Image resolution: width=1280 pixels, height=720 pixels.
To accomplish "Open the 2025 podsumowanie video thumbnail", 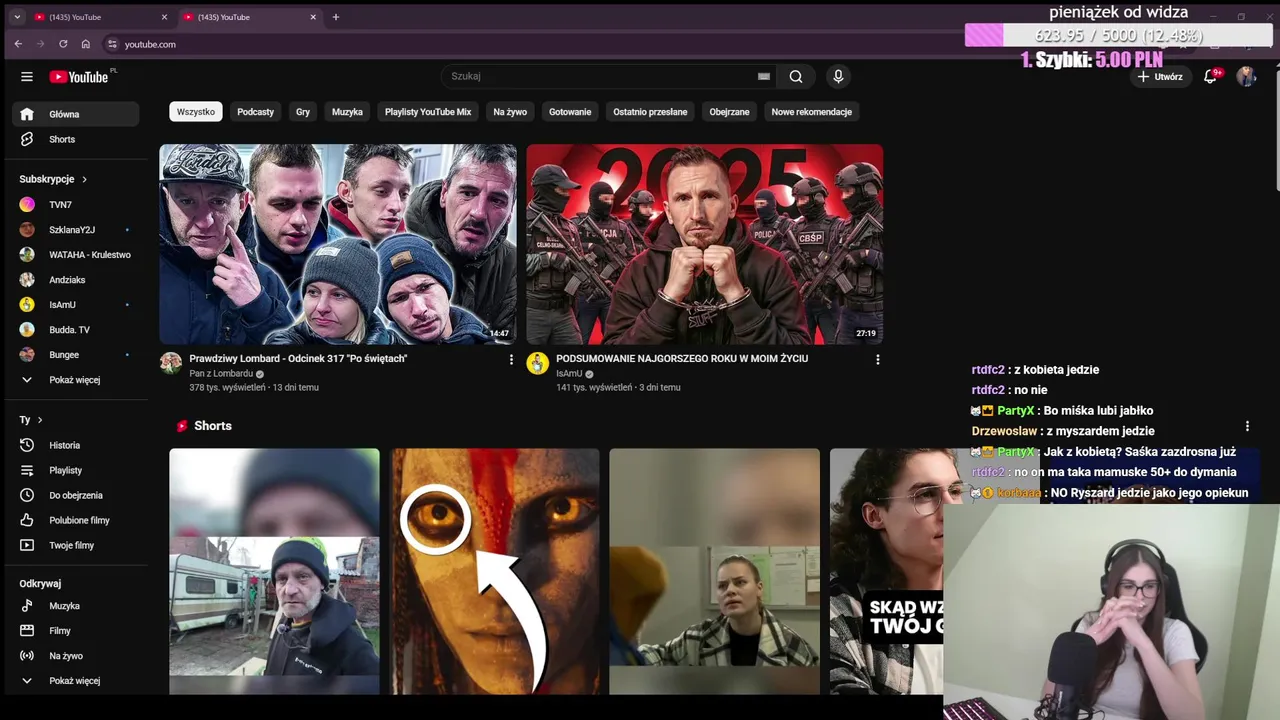I will [x=705, y=244].
